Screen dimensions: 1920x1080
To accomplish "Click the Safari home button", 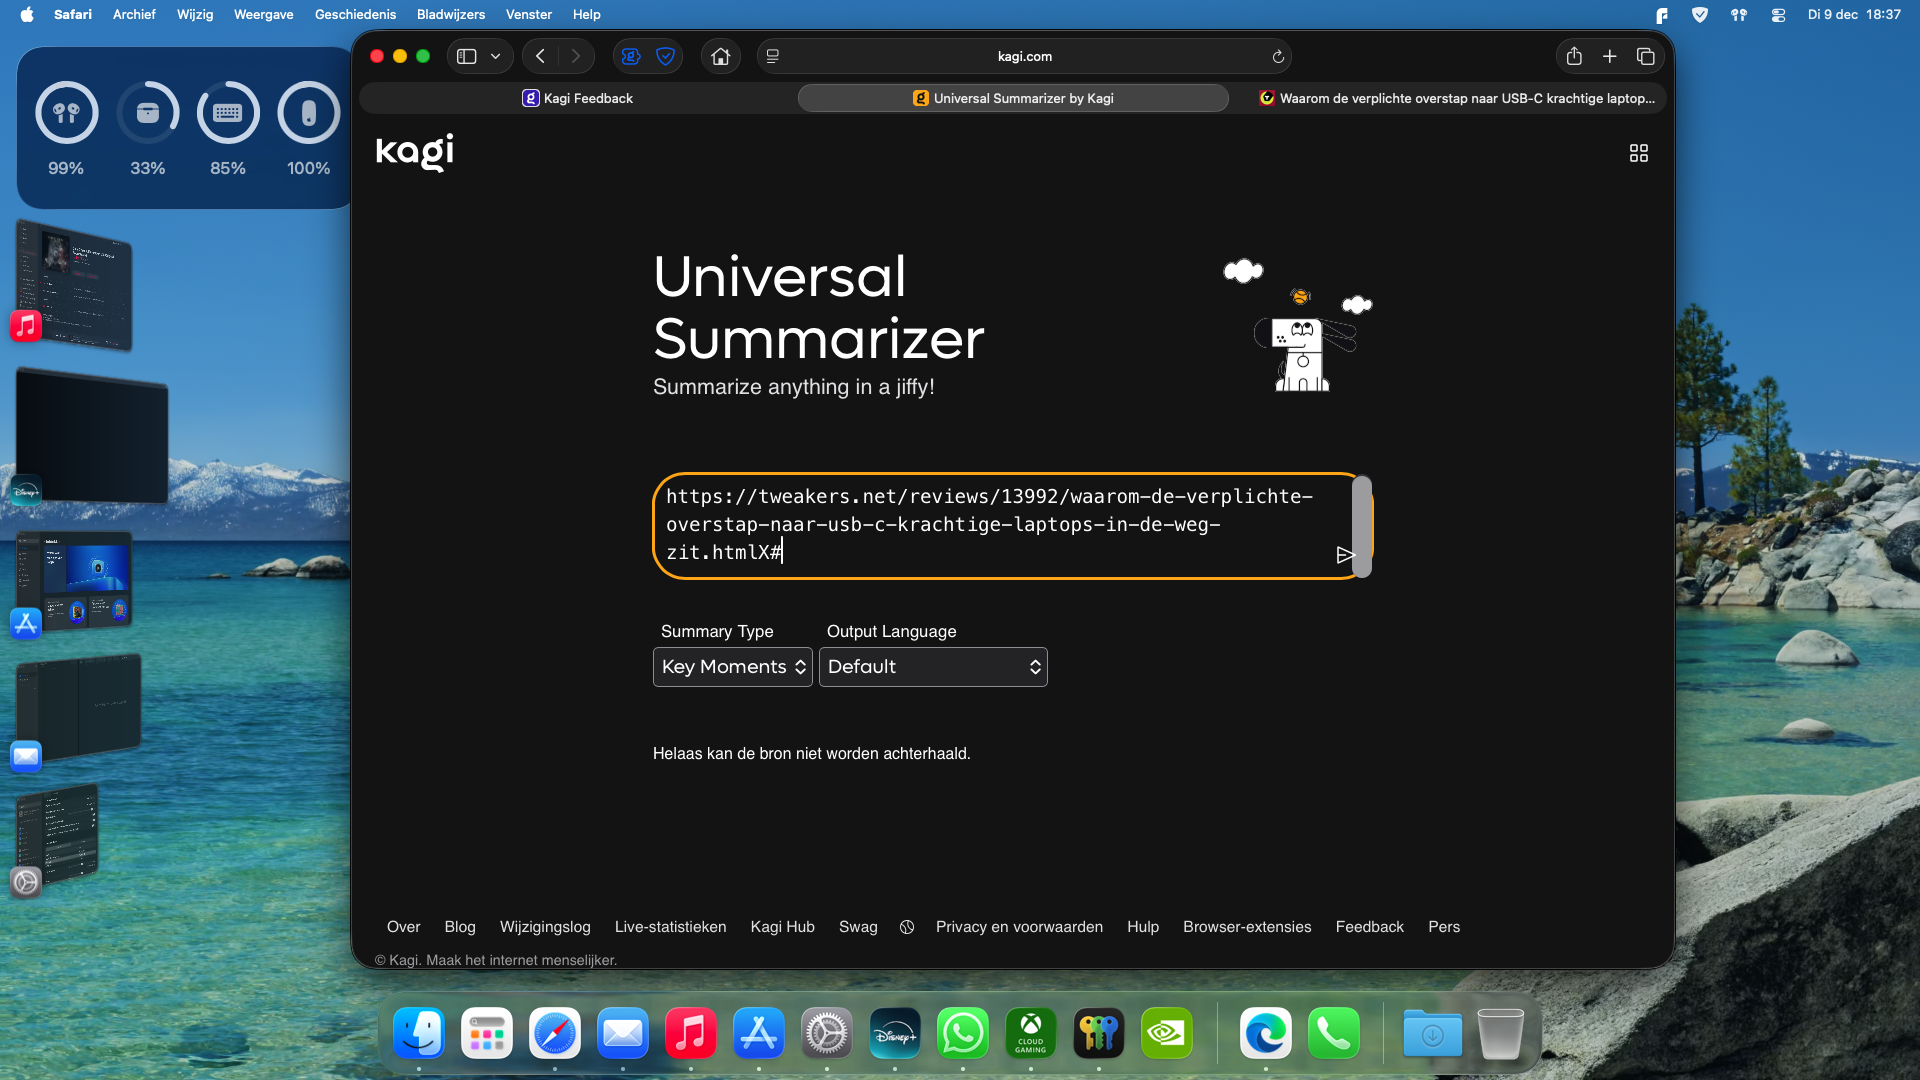I will [x=720, y=57].
